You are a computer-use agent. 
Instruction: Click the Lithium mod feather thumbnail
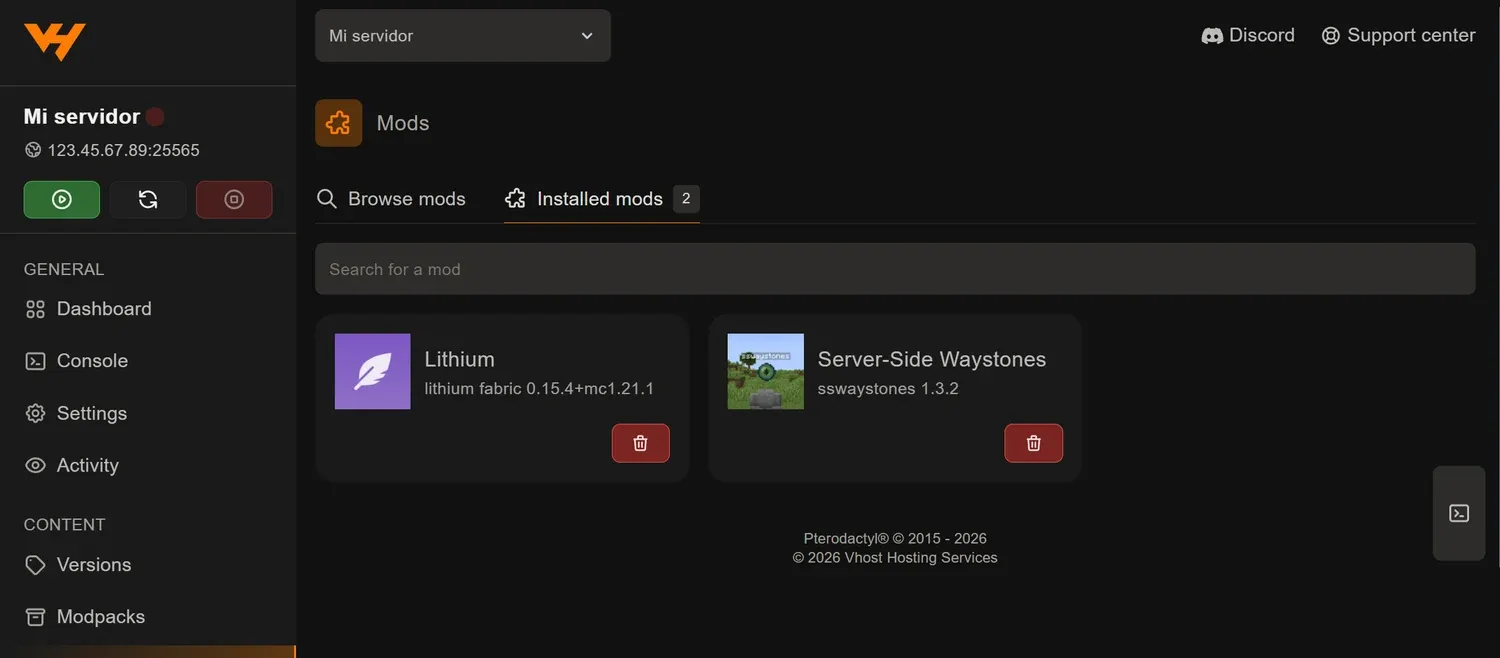pos(373,371)
